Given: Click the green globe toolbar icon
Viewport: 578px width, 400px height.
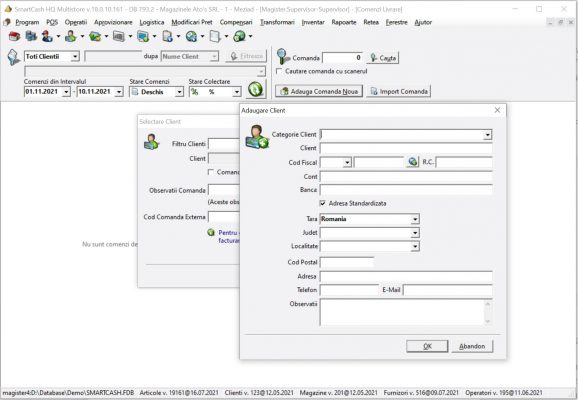Looking at the screenshot, I should 239,36.
